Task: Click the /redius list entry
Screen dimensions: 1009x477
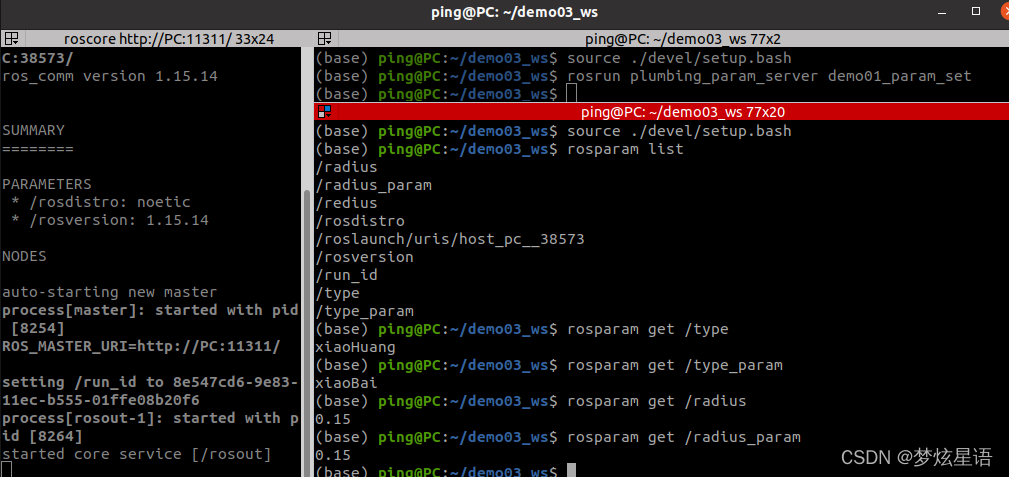Action: click(346, 203)
